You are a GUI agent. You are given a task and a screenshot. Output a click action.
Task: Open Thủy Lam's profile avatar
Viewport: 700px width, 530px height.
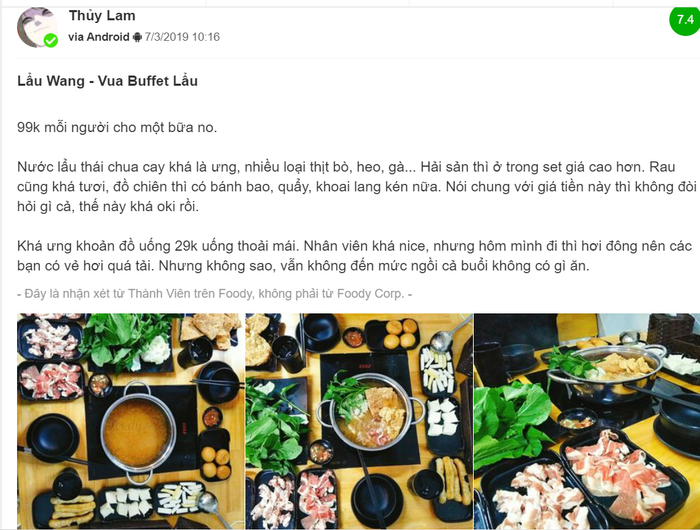[x=38, y=27]
